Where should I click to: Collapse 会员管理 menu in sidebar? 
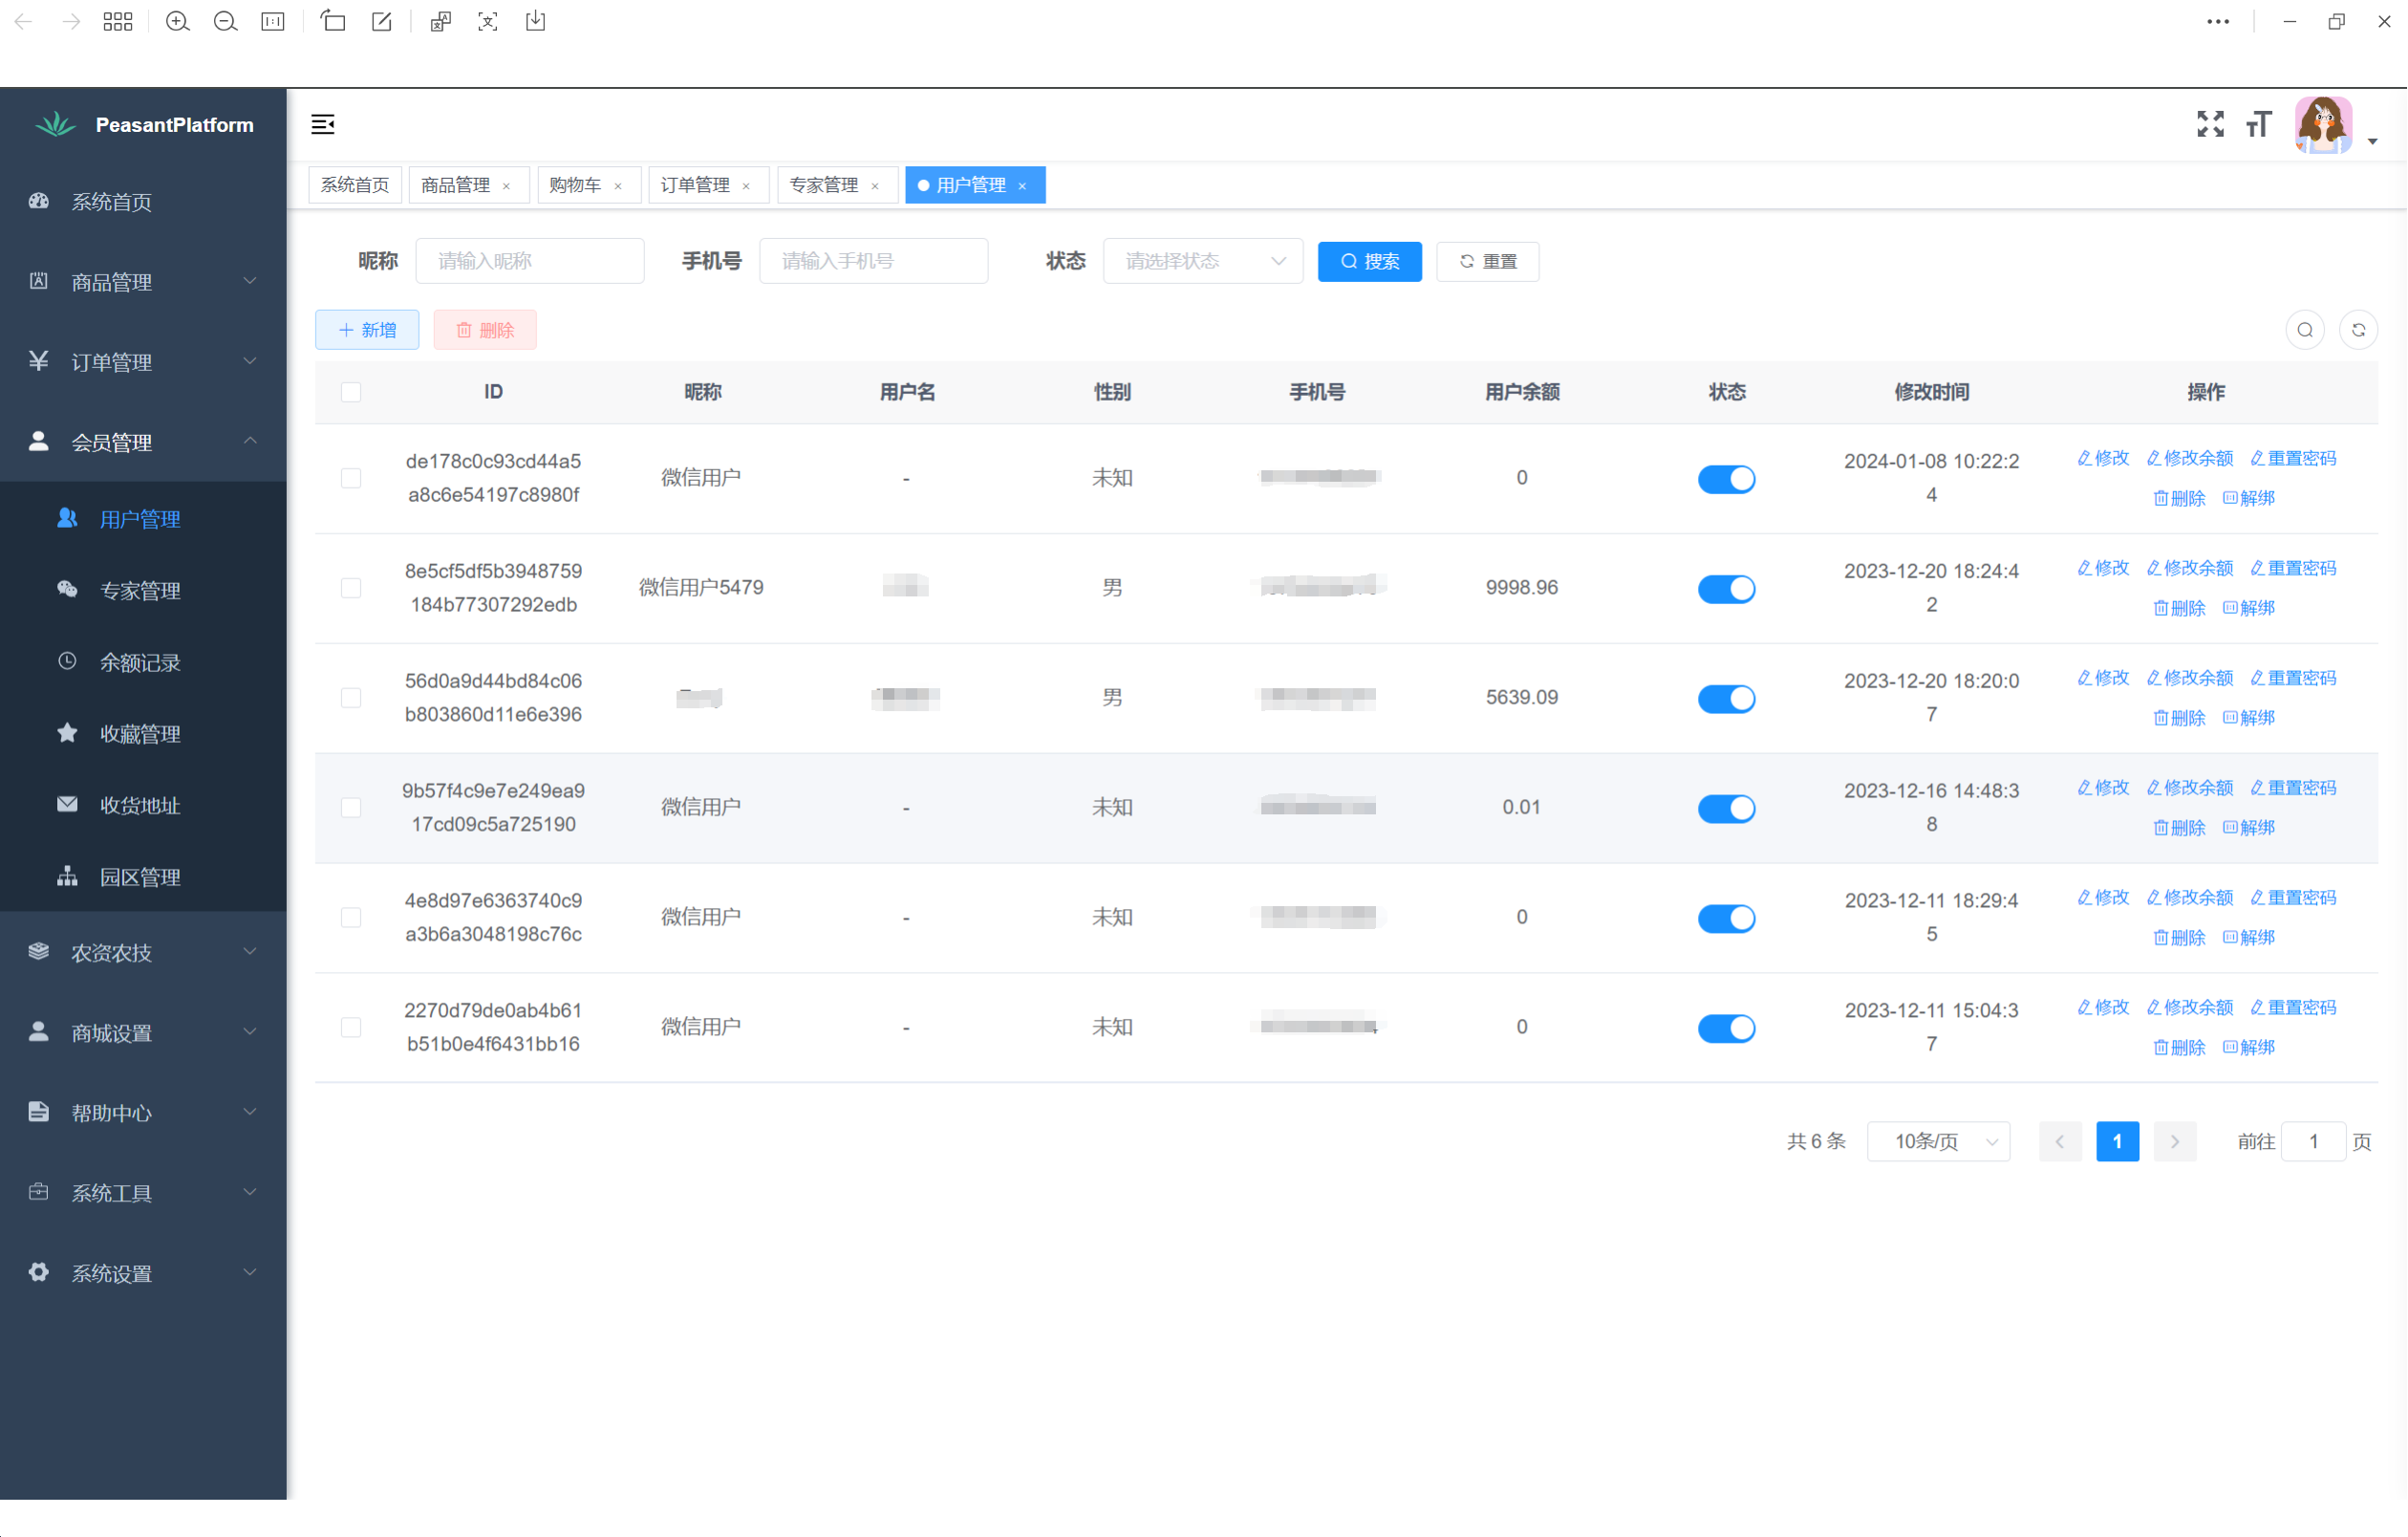tap(143, 442)
